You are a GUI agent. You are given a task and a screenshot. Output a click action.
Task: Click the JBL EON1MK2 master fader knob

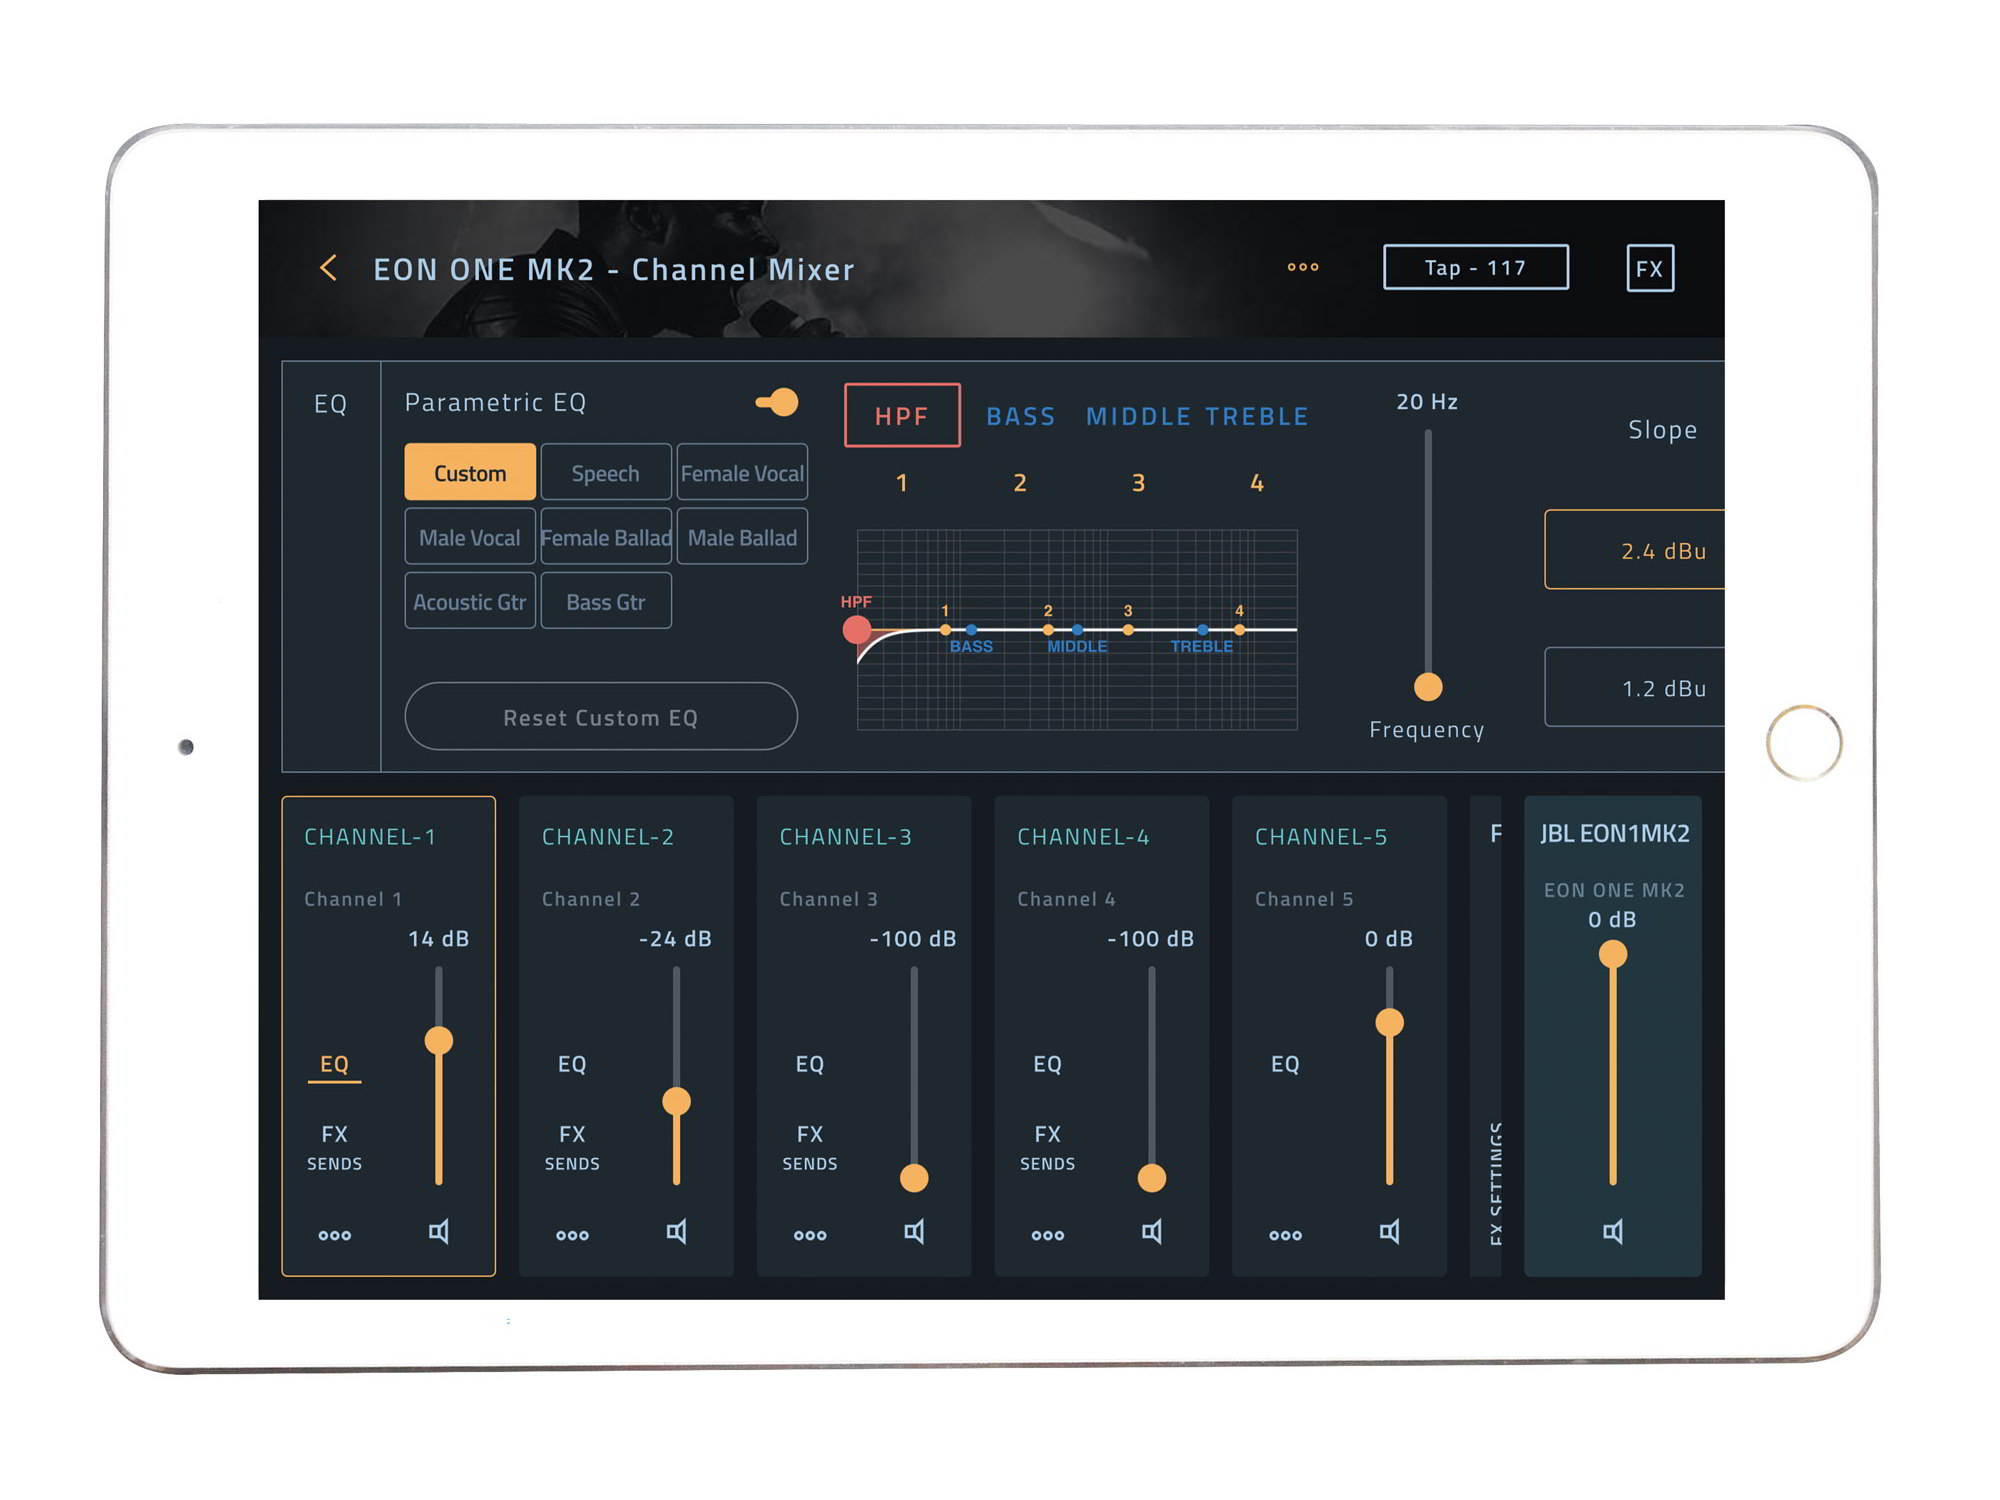tap(1613, 954)
